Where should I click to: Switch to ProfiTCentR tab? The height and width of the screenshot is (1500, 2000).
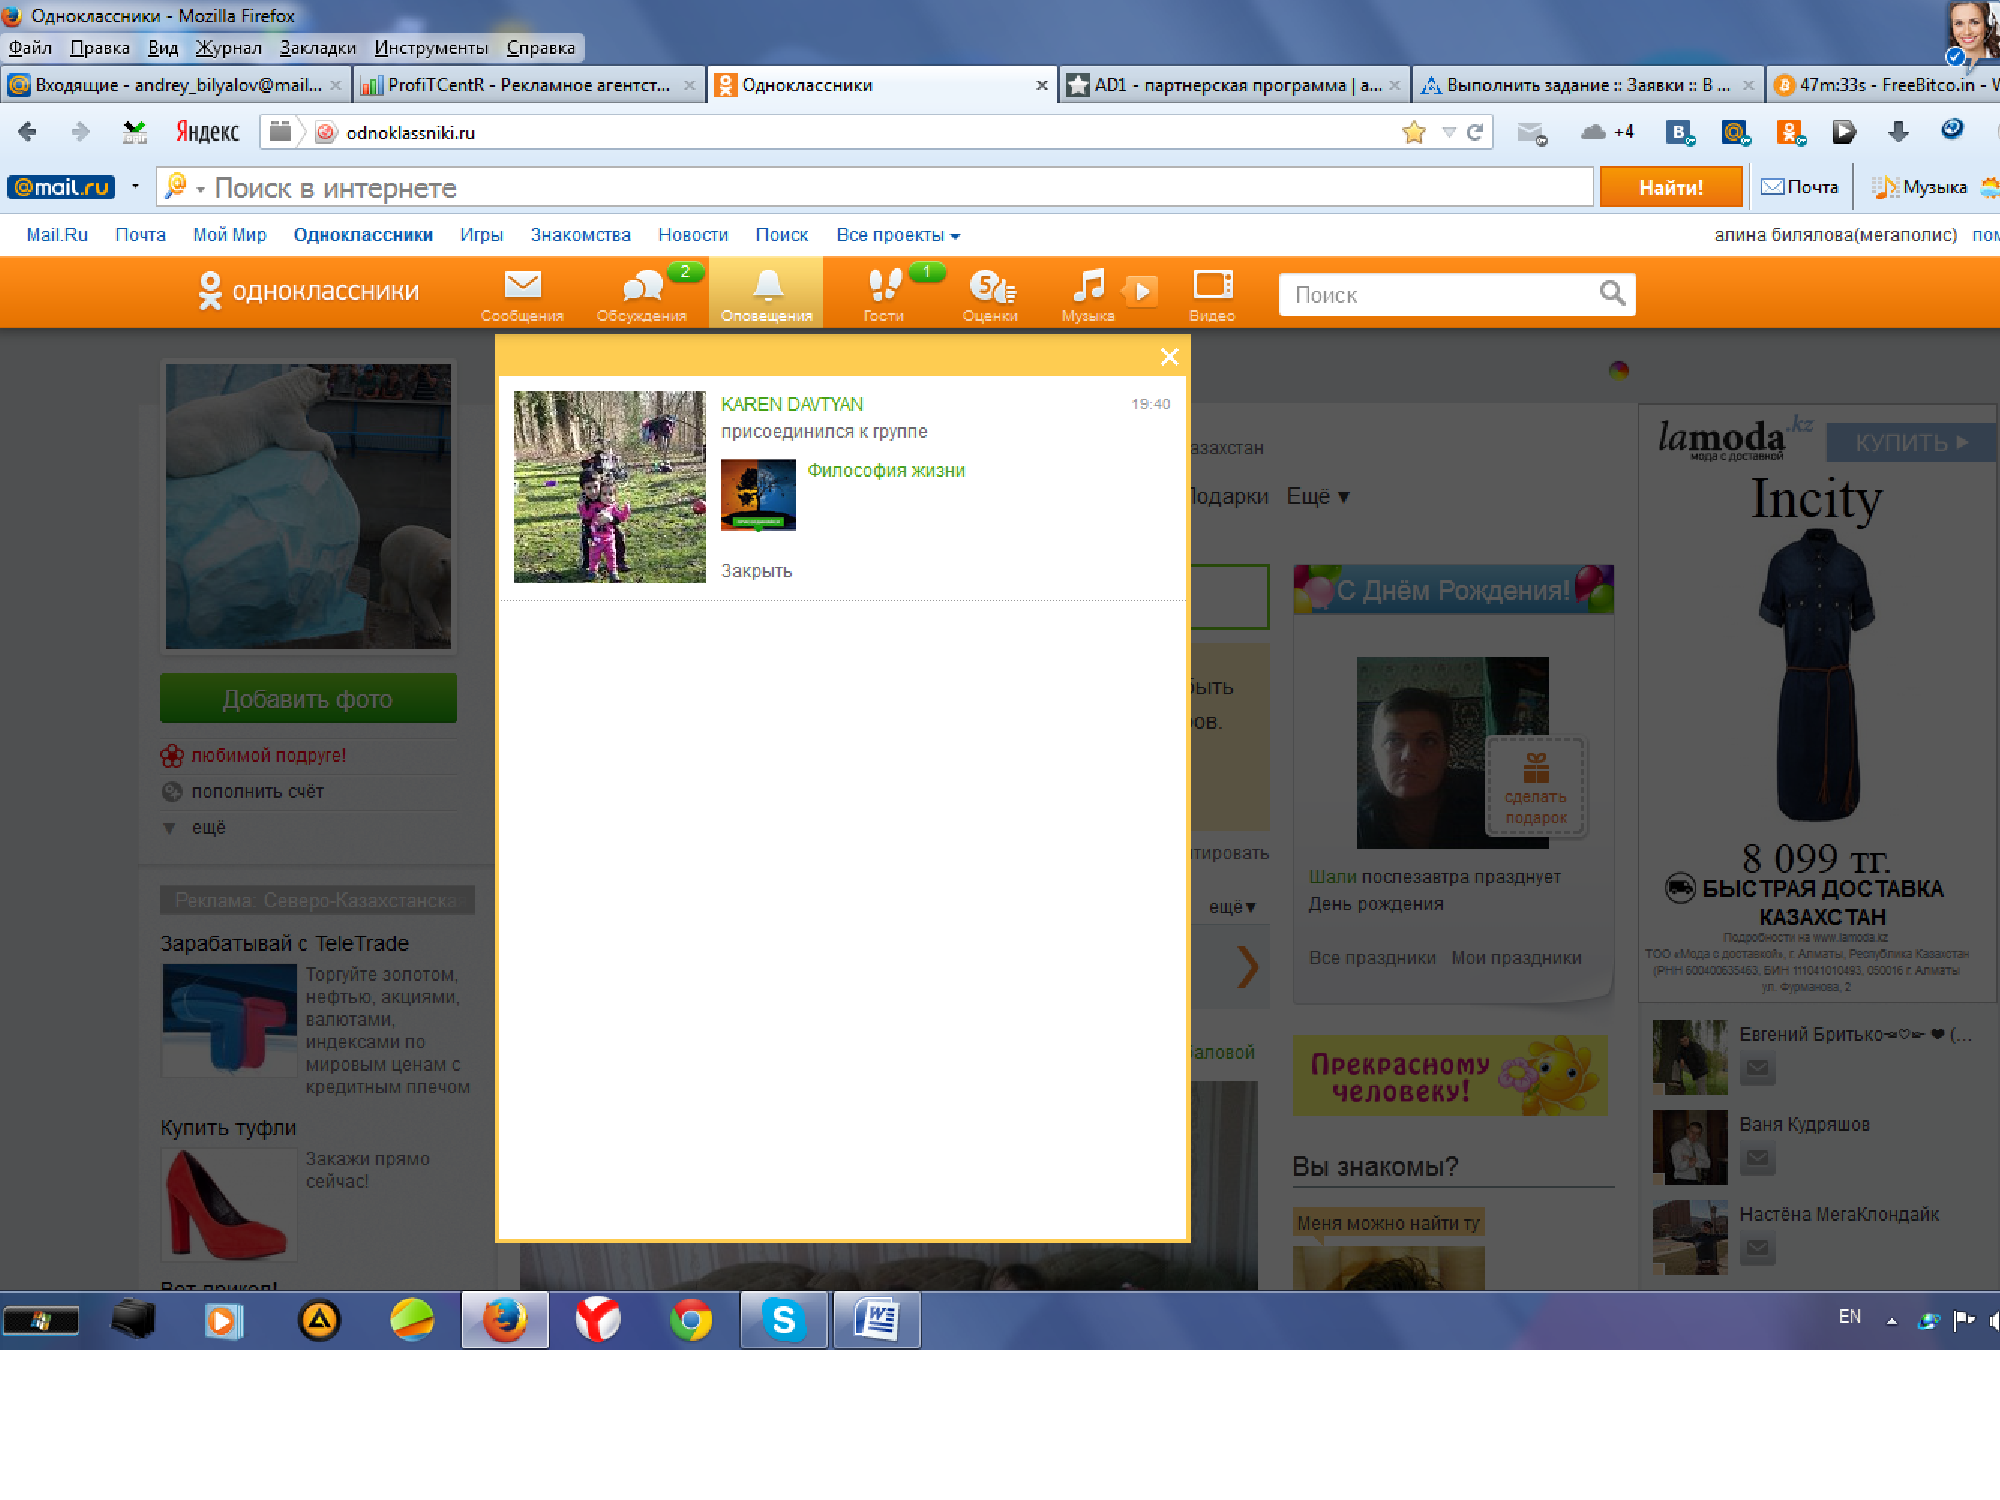point(529,85)
